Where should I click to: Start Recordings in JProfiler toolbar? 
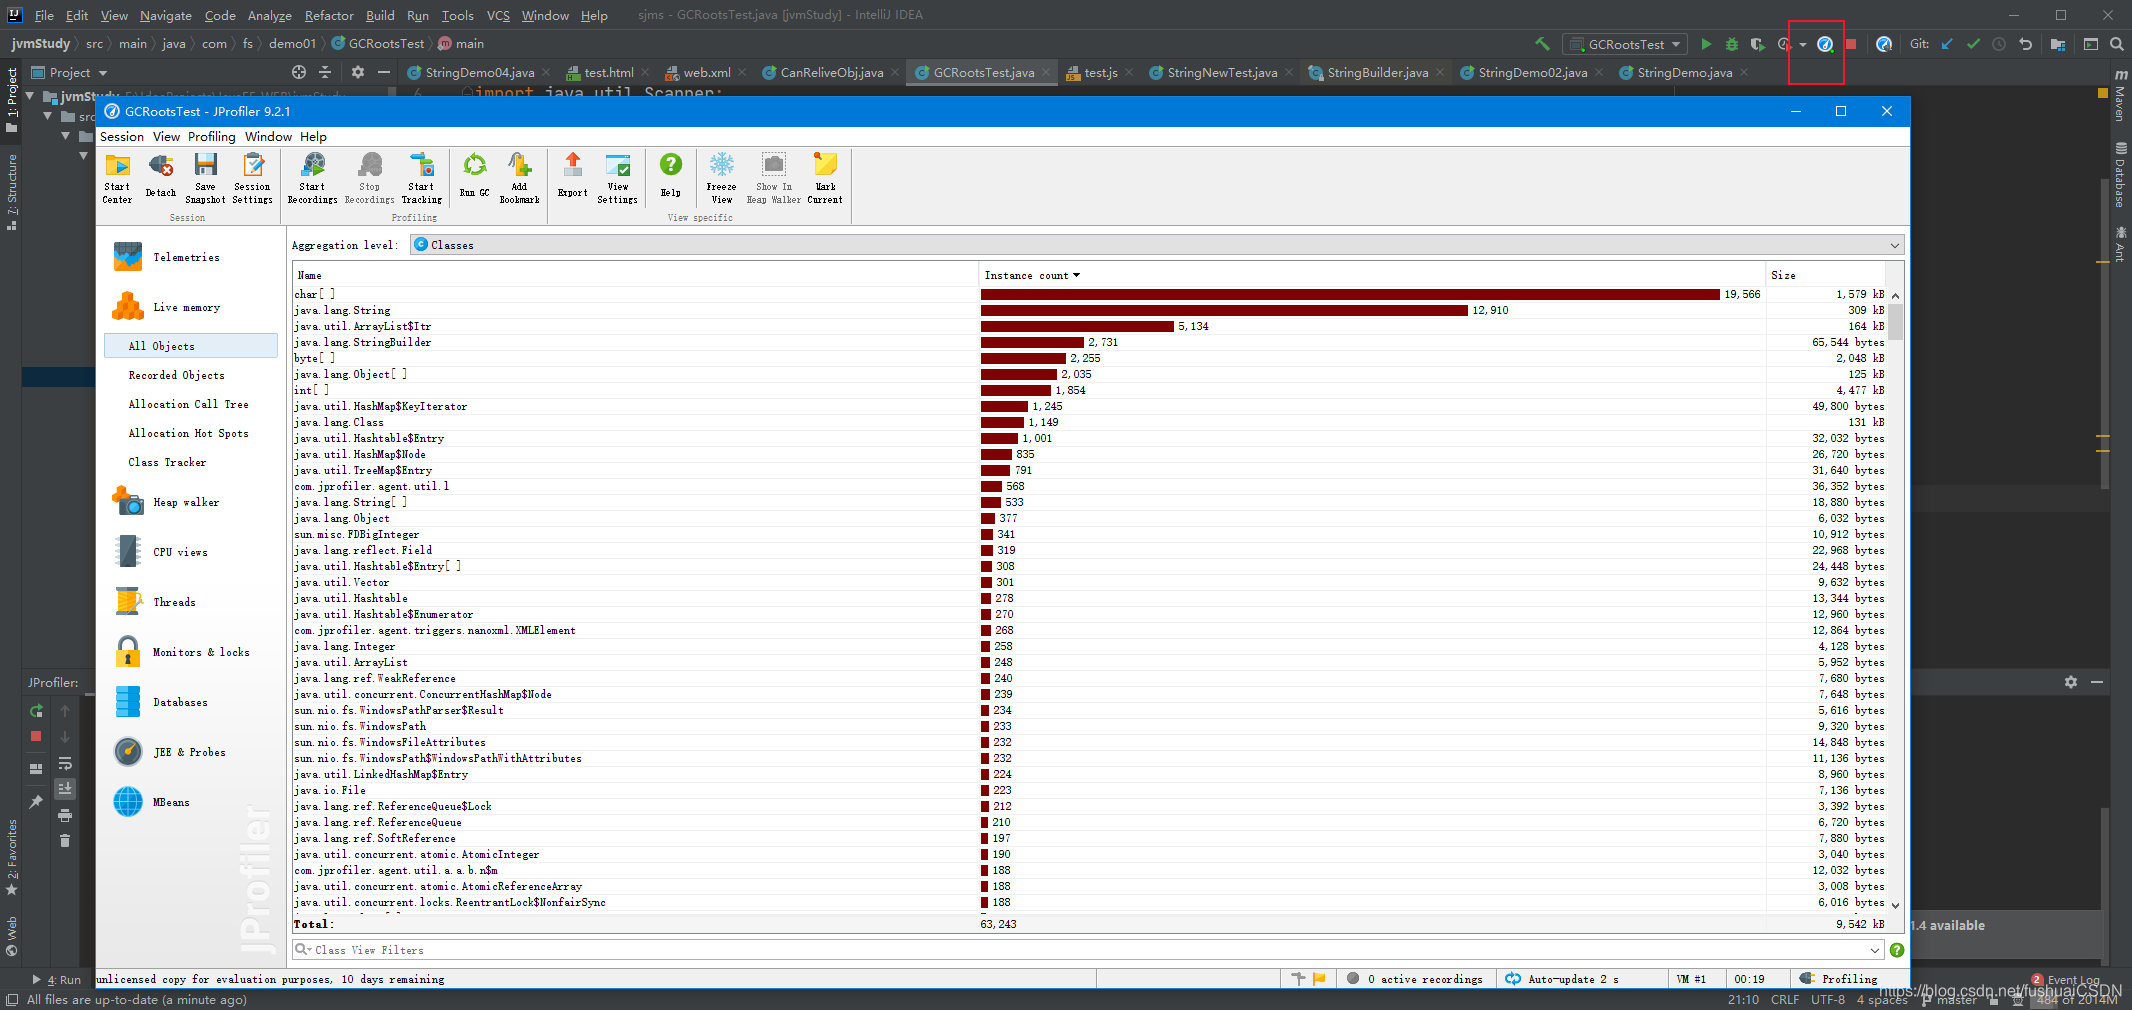313,178
